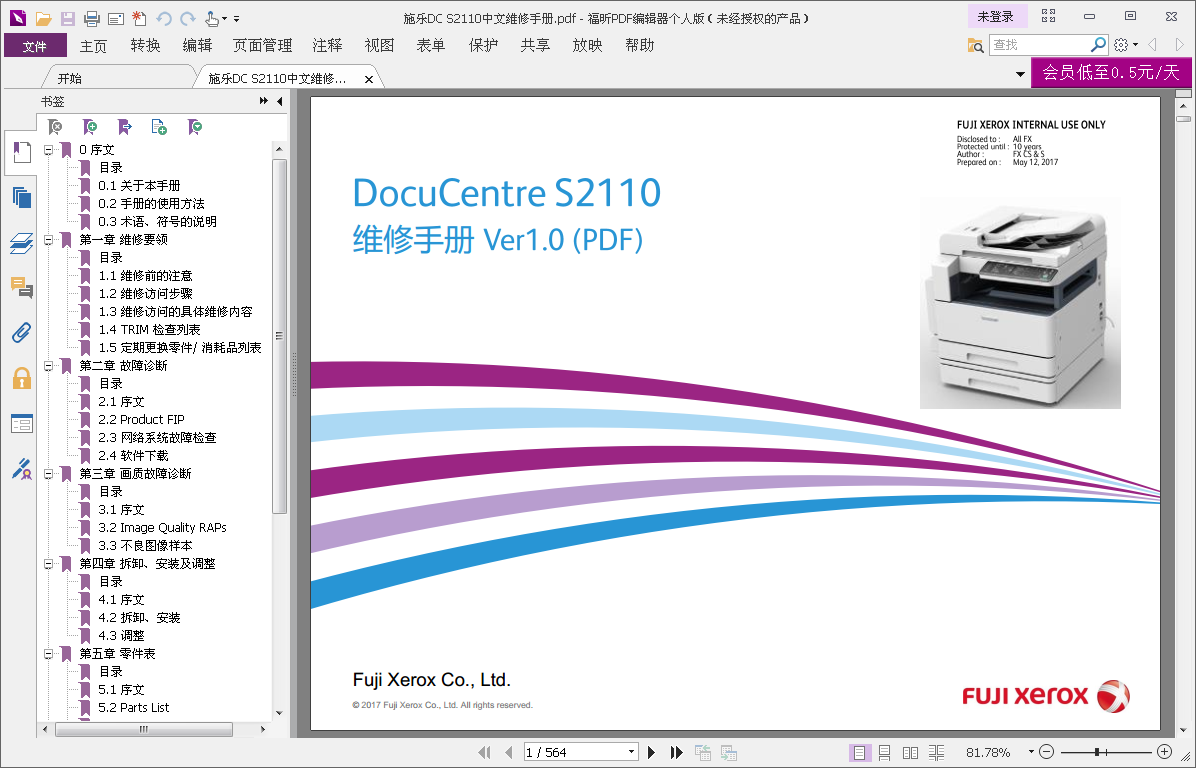Click the Undo arrow icon

click(x=164, y=18)
